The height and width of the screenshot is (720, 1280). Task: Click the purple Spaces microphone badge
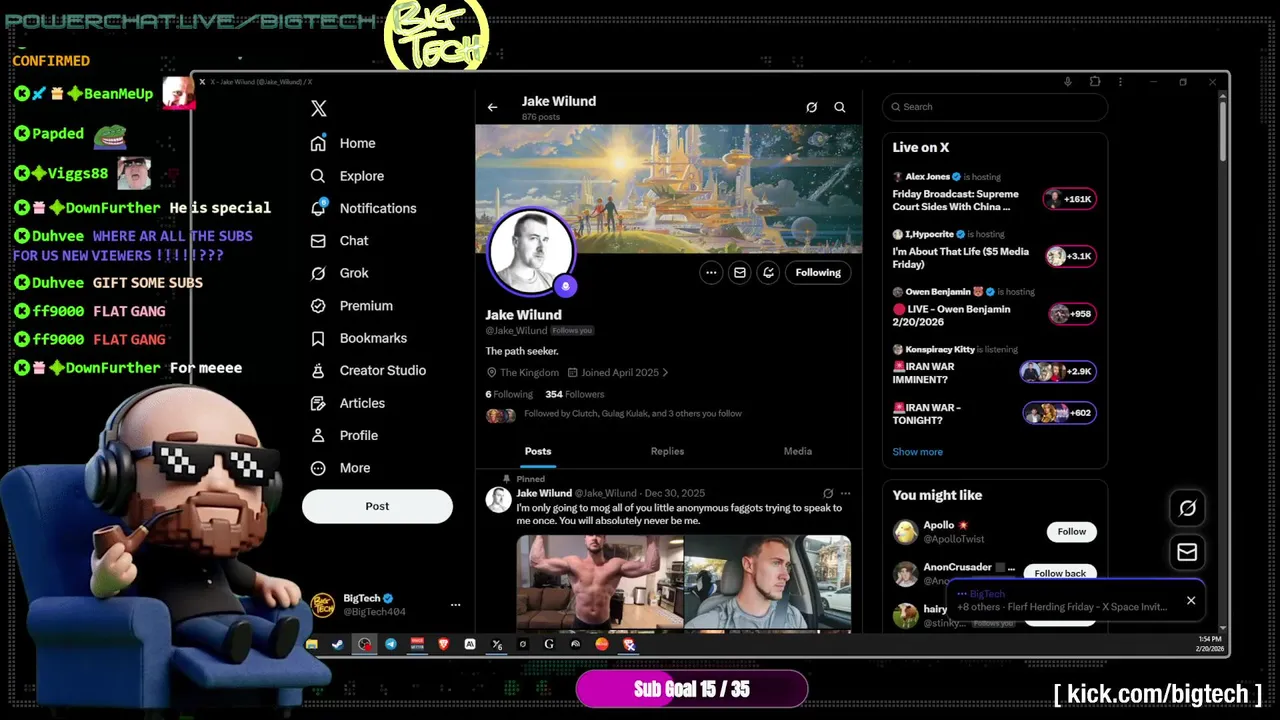(565, 286)
